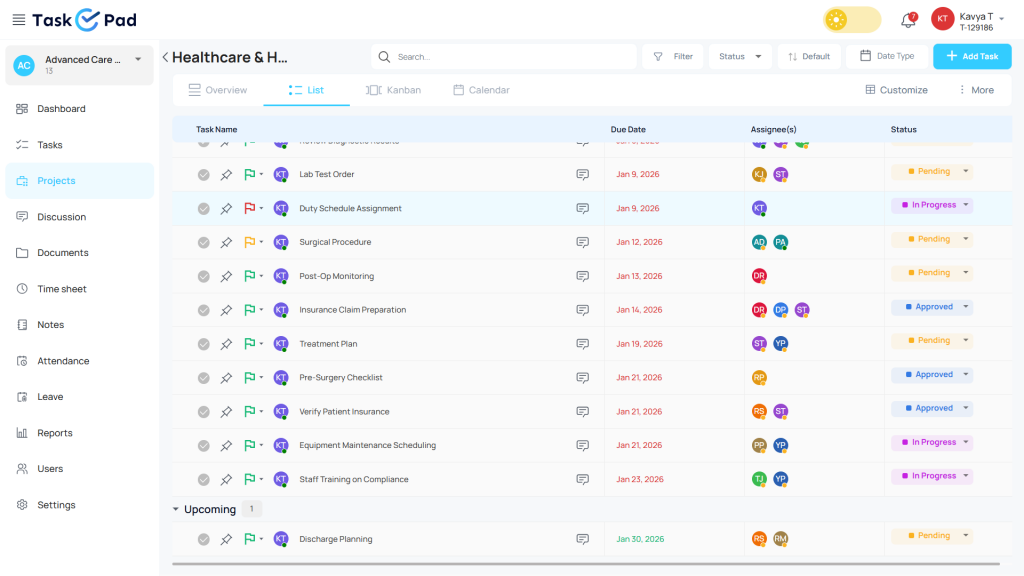Collapse the Upcoming task group
Viewport: 1024px width, 576px height.
pyautogui.click(x=177, y=510)
